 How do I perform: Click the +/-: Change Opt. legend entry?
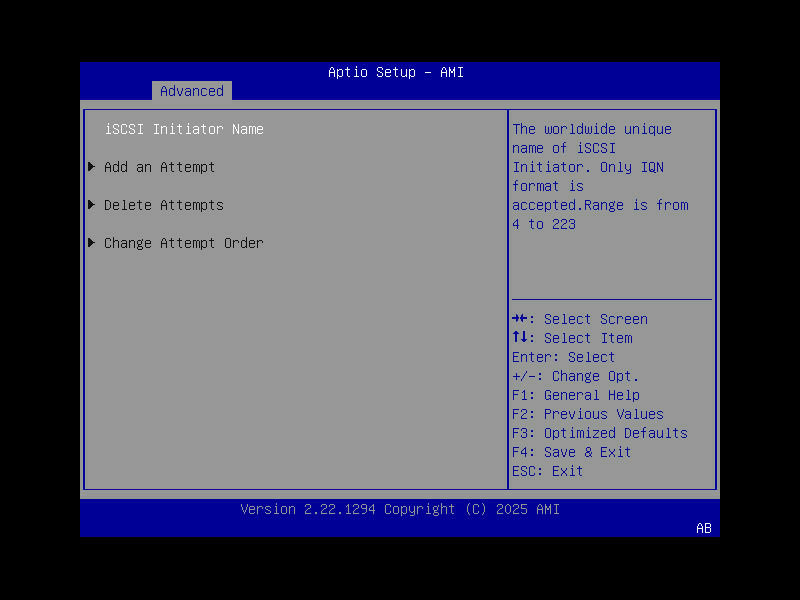(x=578, y=376)
